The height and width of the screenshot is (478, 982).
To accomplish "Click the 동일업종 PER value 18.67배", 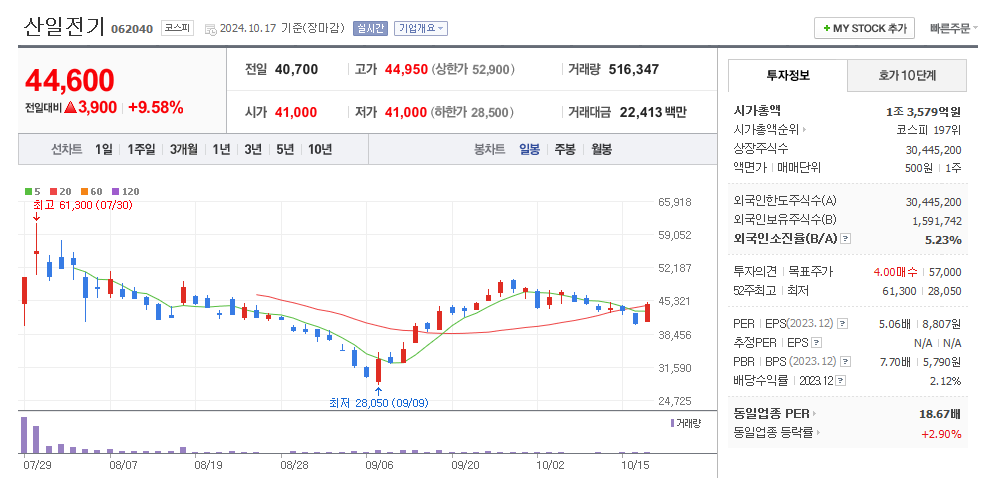I will (x=940, y=414).
